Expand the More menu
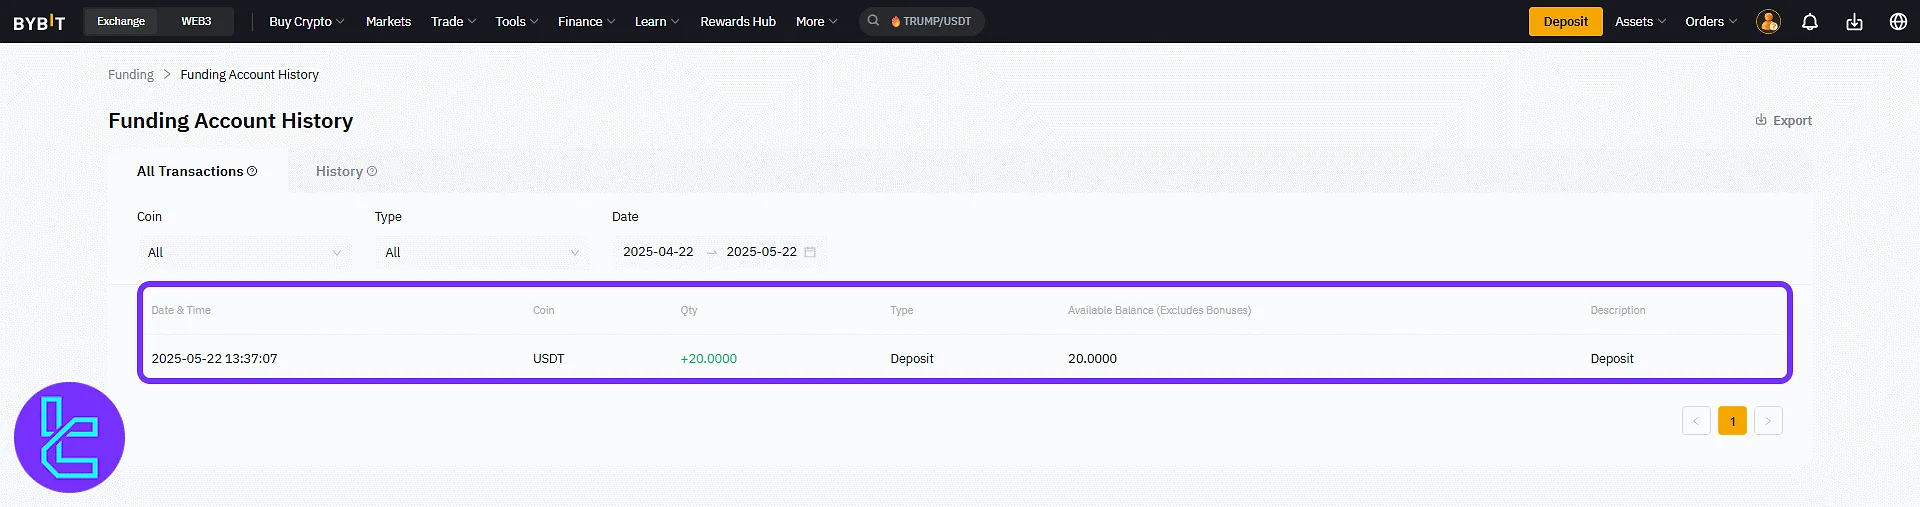This screenshot has width=1920, height=507. pos(816,21)
